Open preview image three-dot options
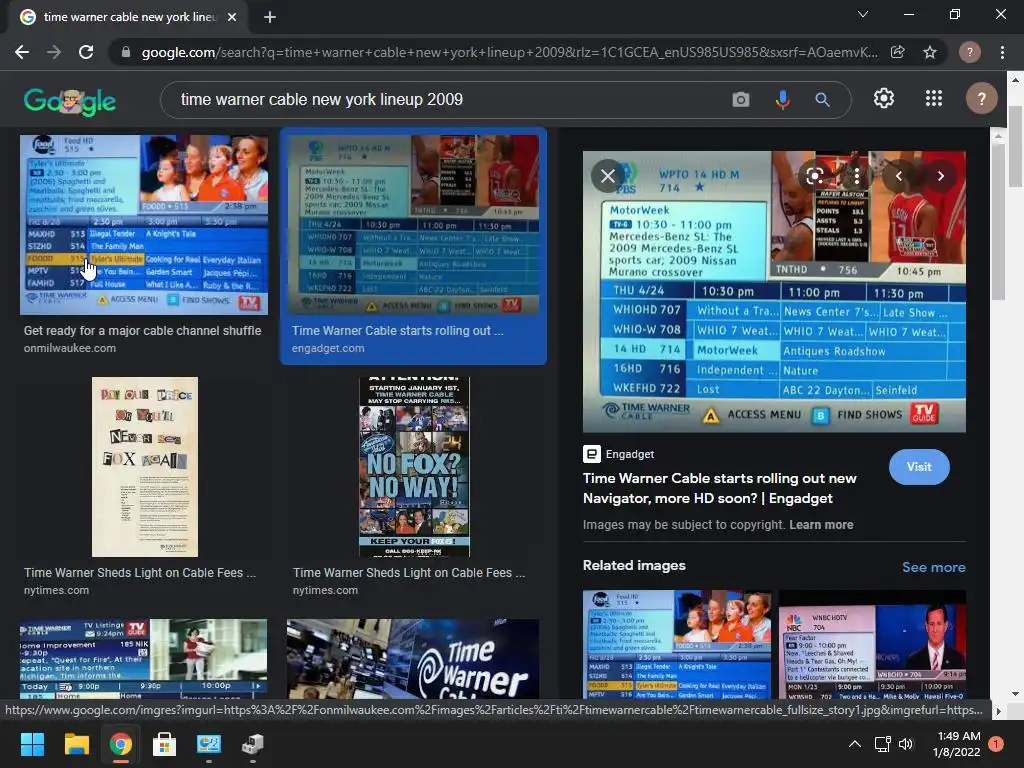The image size is (1024, 768). pyautogui.click(x=856, y=176)
